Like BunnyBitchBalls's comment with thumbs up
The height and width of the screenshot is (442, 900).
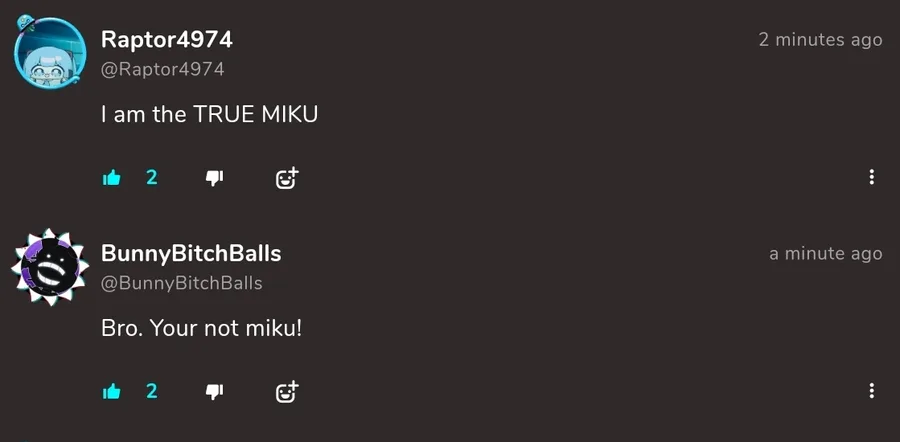pyautogui.click(x=112, y=391)
